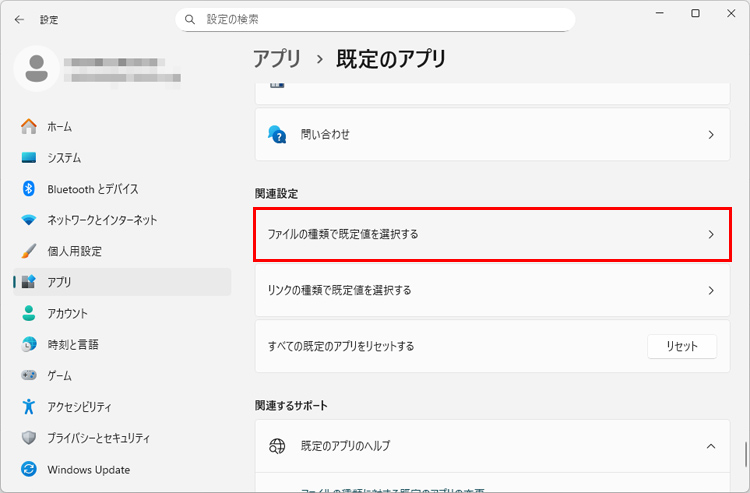Click the Accessibility figure icon
Viewport: 750px width, 493px height.
click(x=29, y=406)
